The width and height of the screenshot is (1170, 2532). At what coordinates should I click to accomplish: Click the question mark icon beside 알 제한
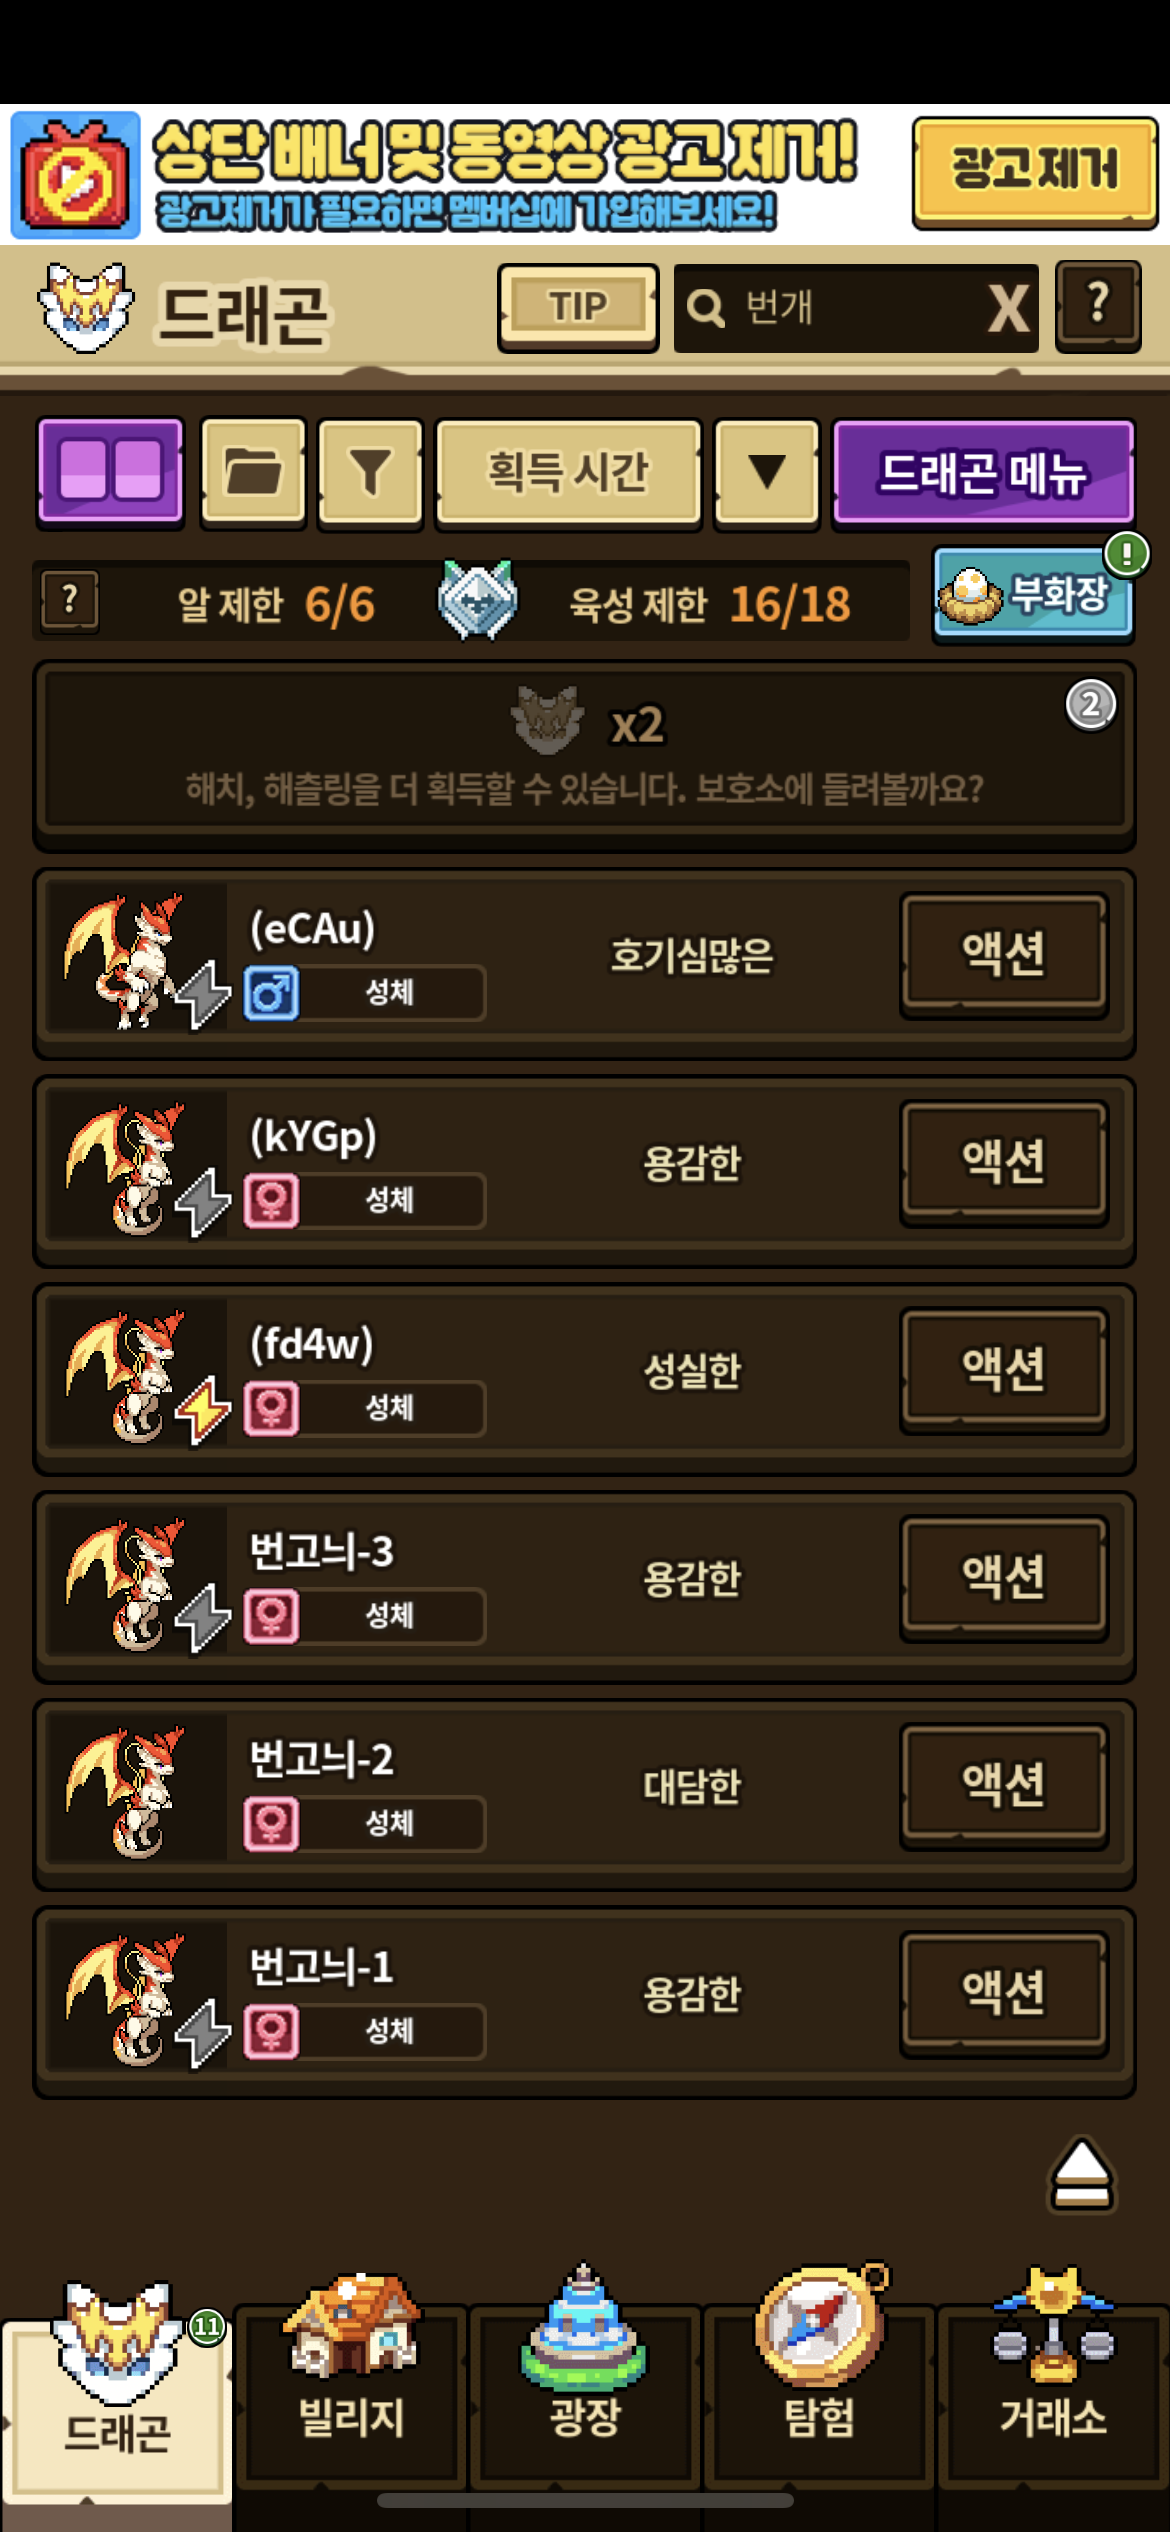coord(70,601)
